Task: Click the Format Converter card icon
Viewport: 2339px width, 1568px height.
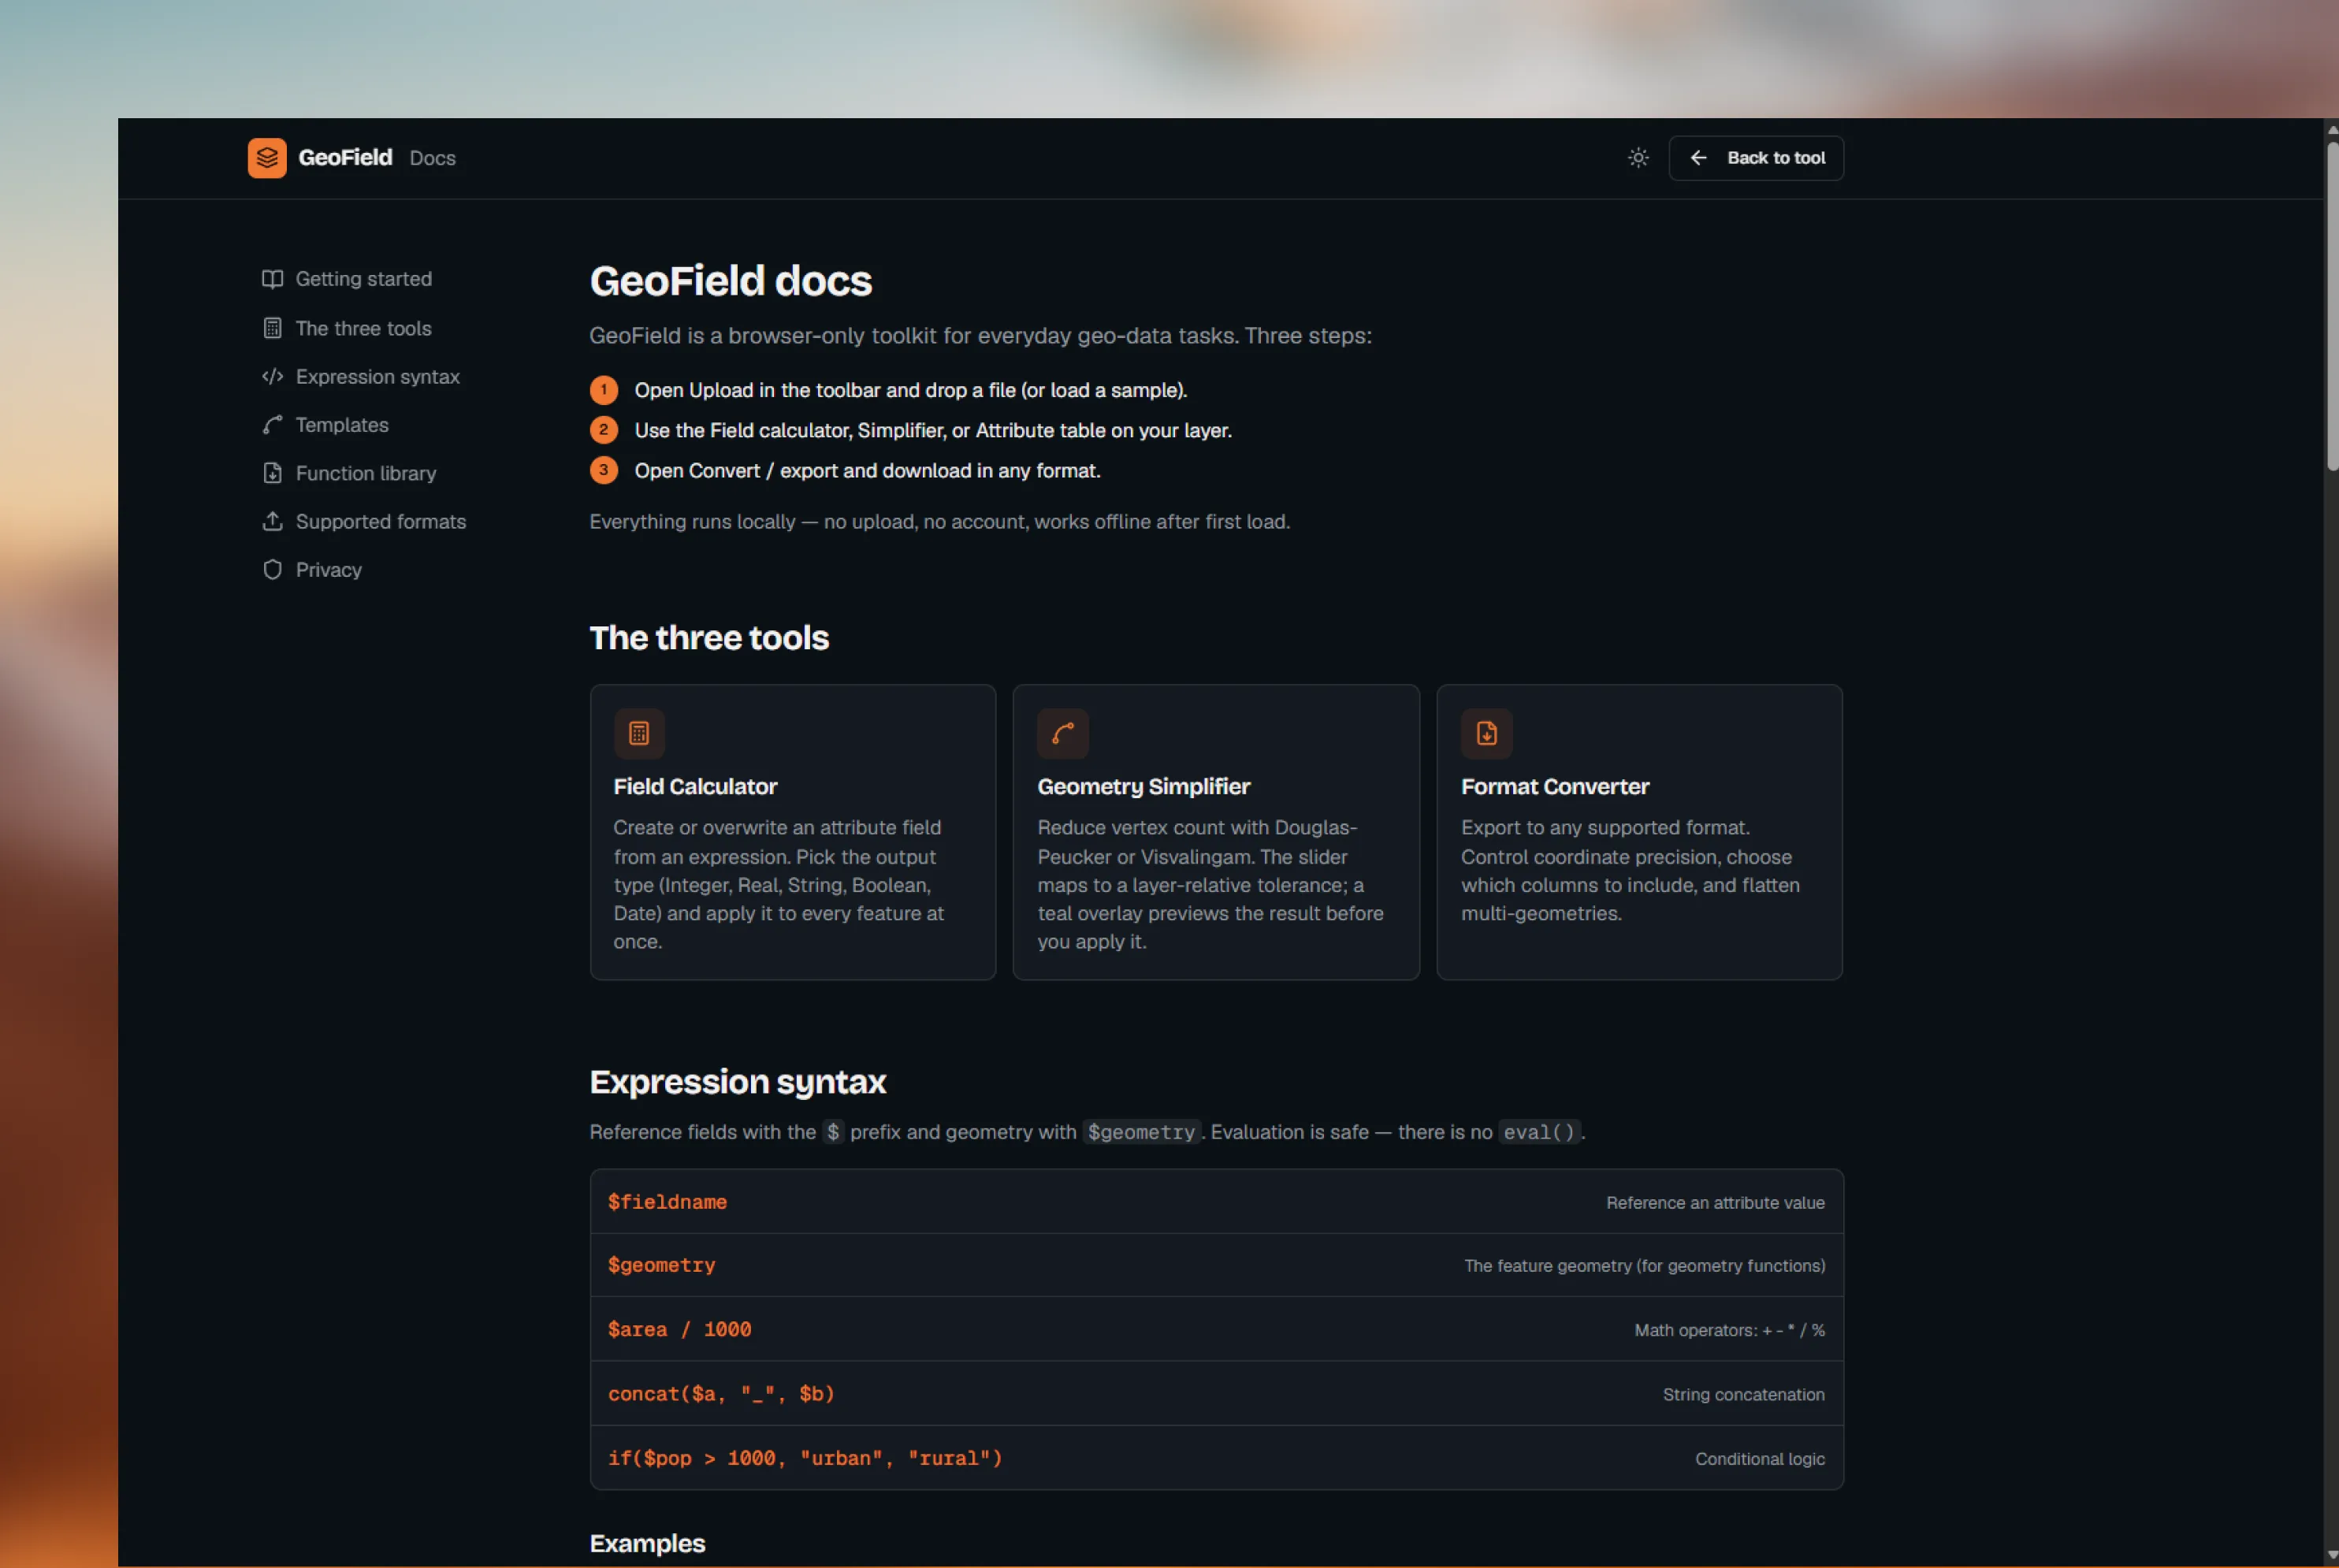Action: click(1487, 734)
